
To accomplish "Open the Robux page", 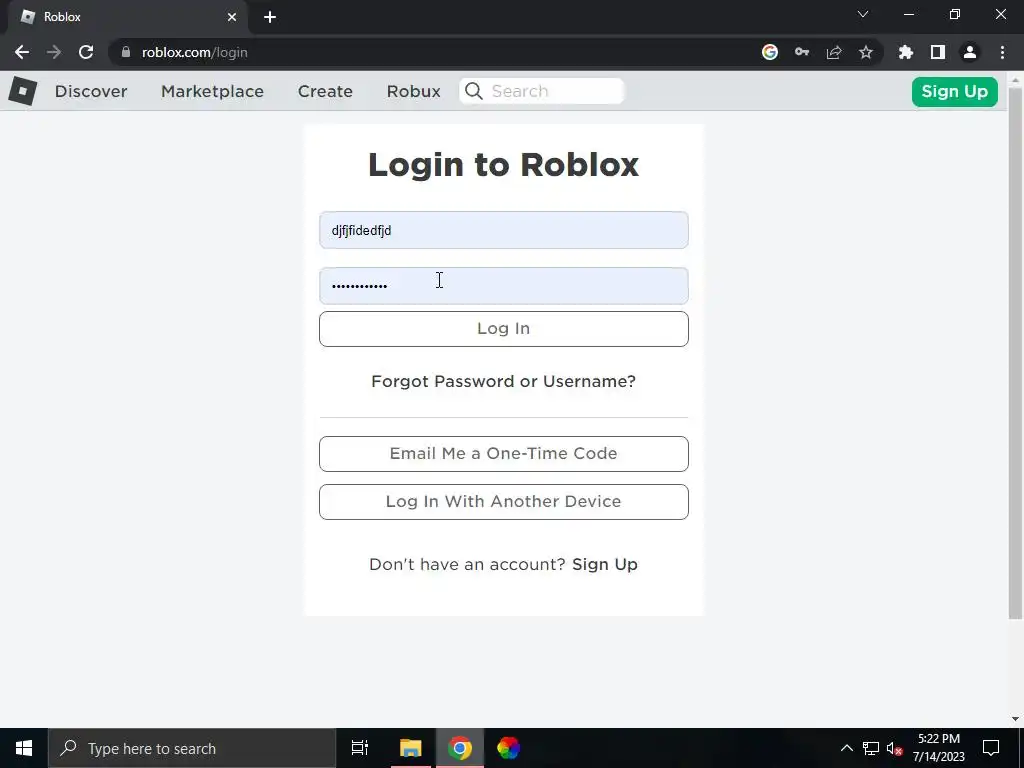I will point(413,91).
